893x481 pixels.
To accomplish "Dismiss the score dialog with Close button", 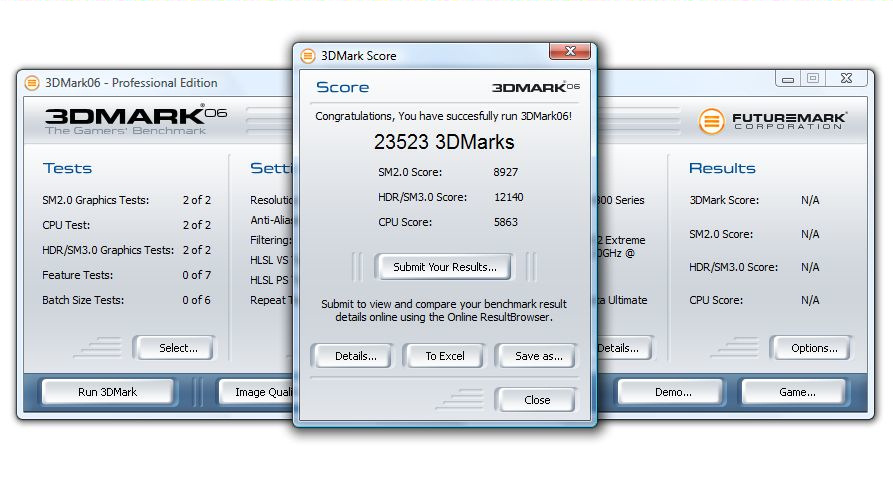I will 537,400.
